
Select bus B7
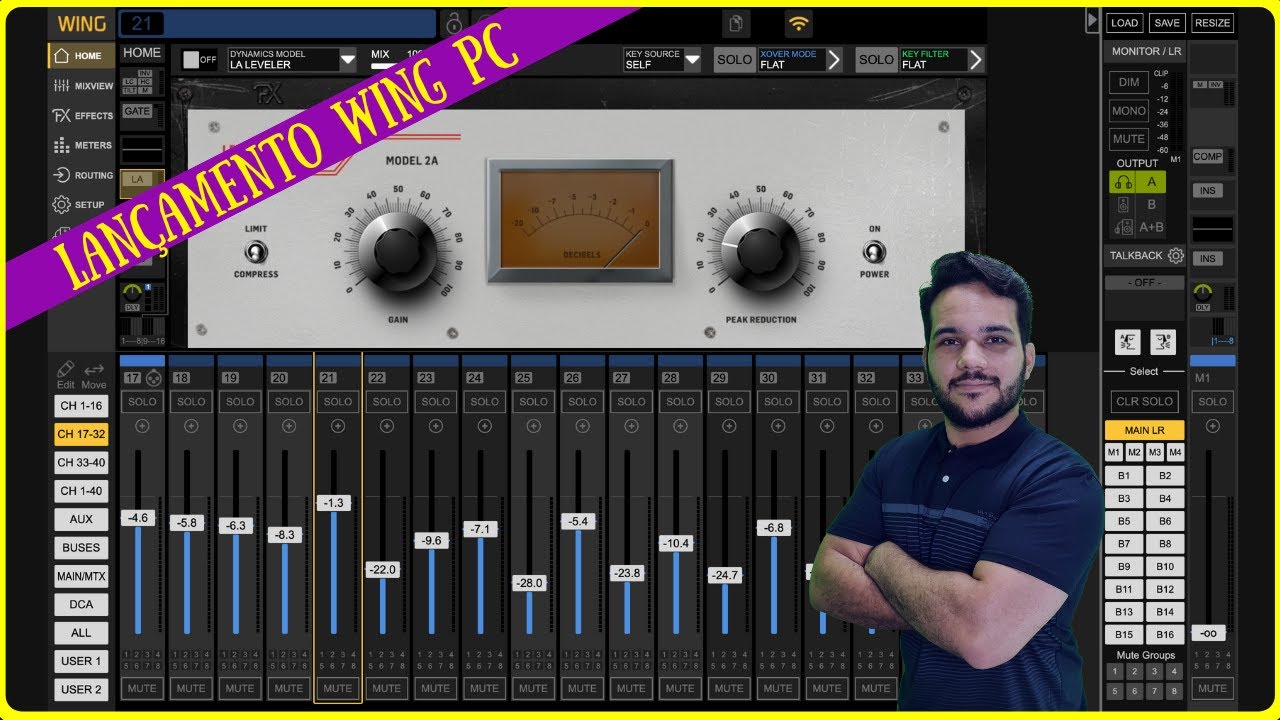coord(1124,544)
